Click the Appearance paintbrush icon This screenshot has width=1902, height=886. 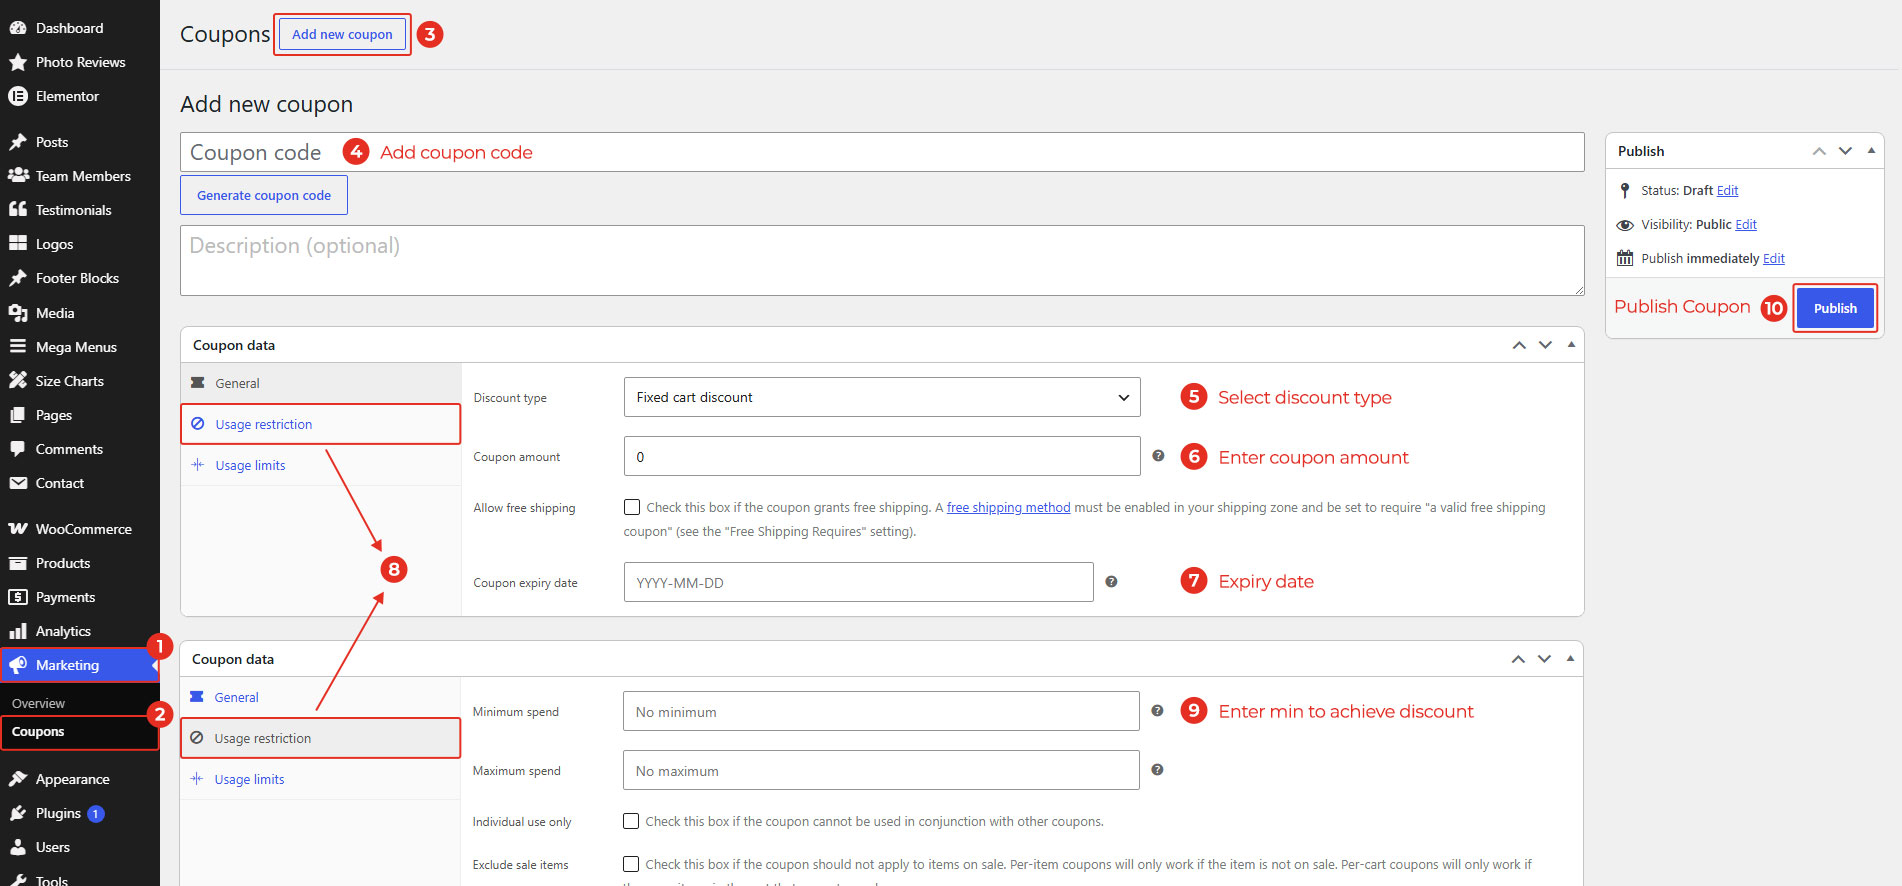[x=18, y=779]
